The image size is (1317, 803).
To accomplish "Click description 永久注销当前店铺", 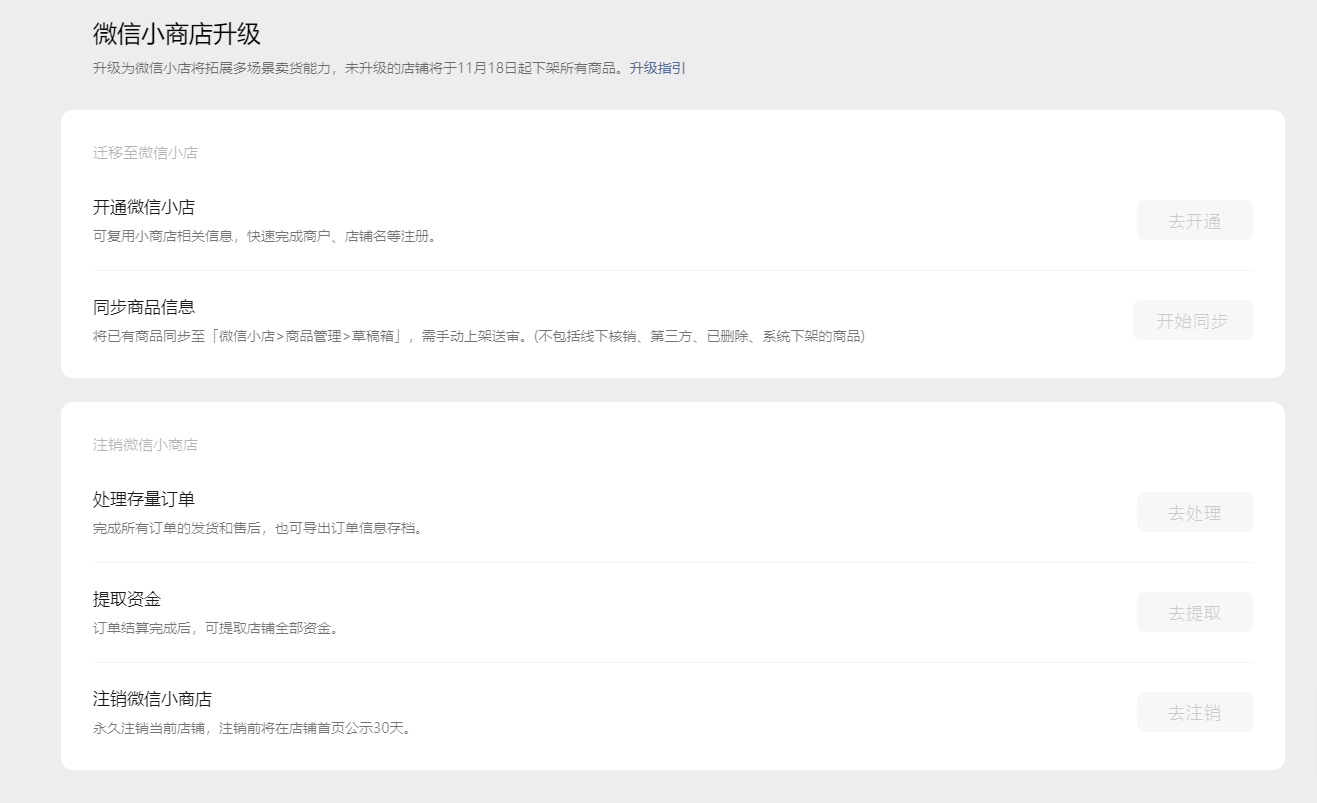I will (252, 728).
